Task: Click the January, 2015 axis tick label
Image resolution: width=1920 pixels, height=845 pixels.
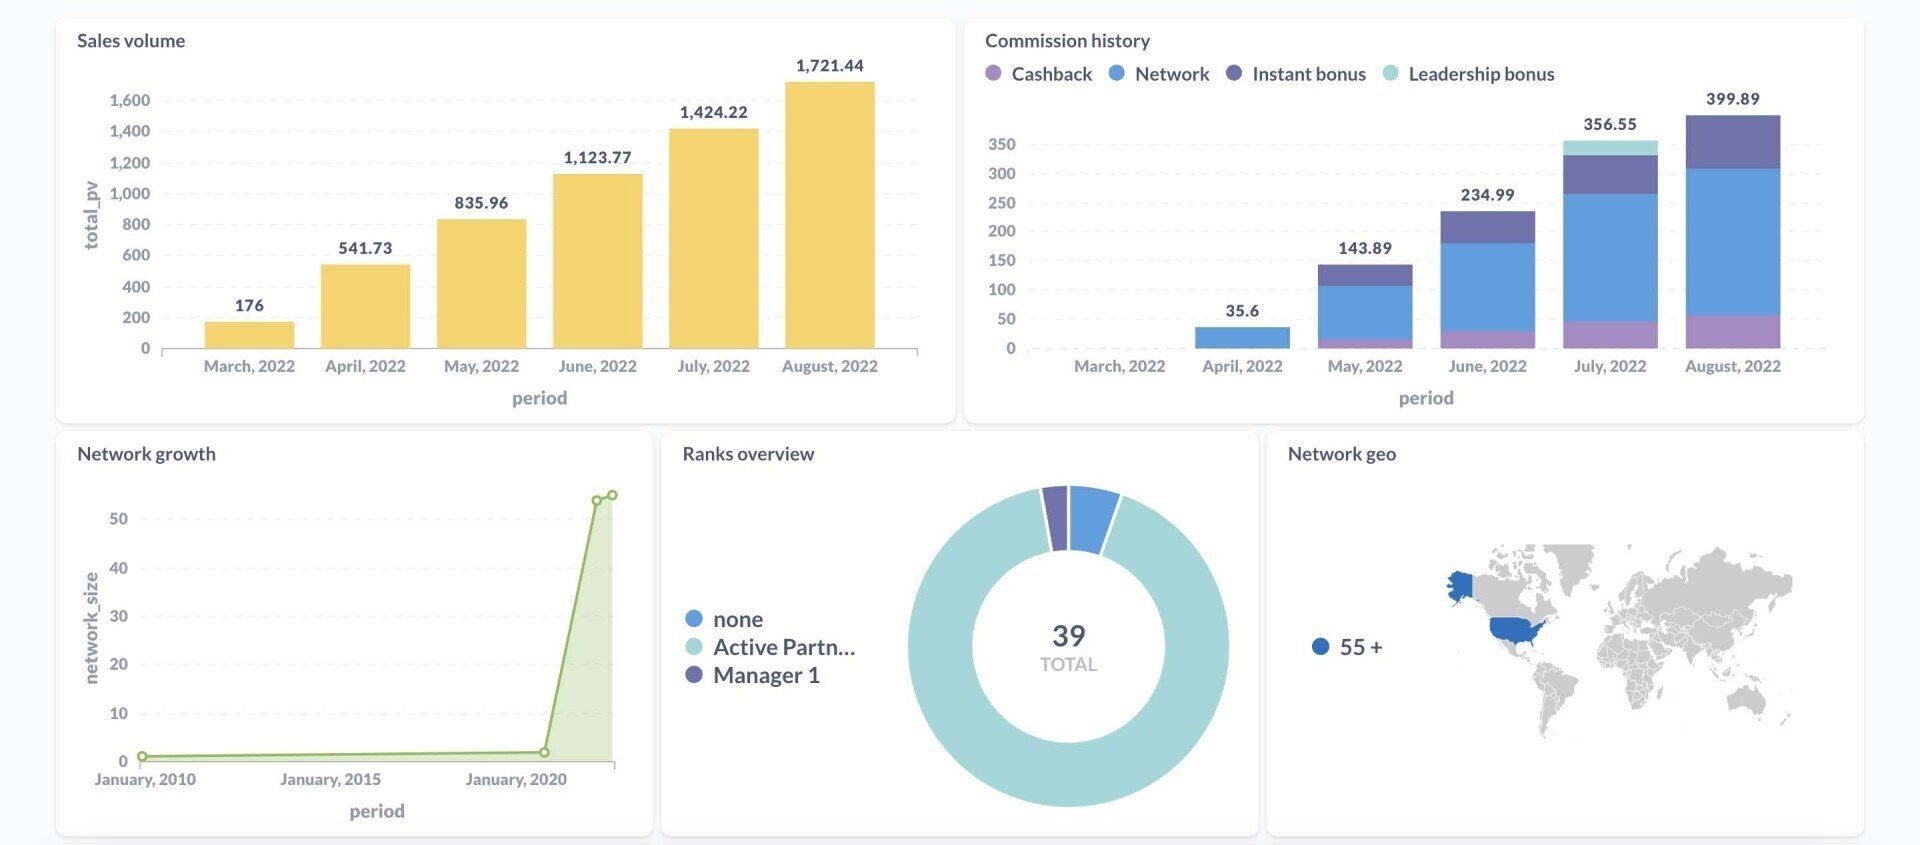Action: tap(330, 779)
